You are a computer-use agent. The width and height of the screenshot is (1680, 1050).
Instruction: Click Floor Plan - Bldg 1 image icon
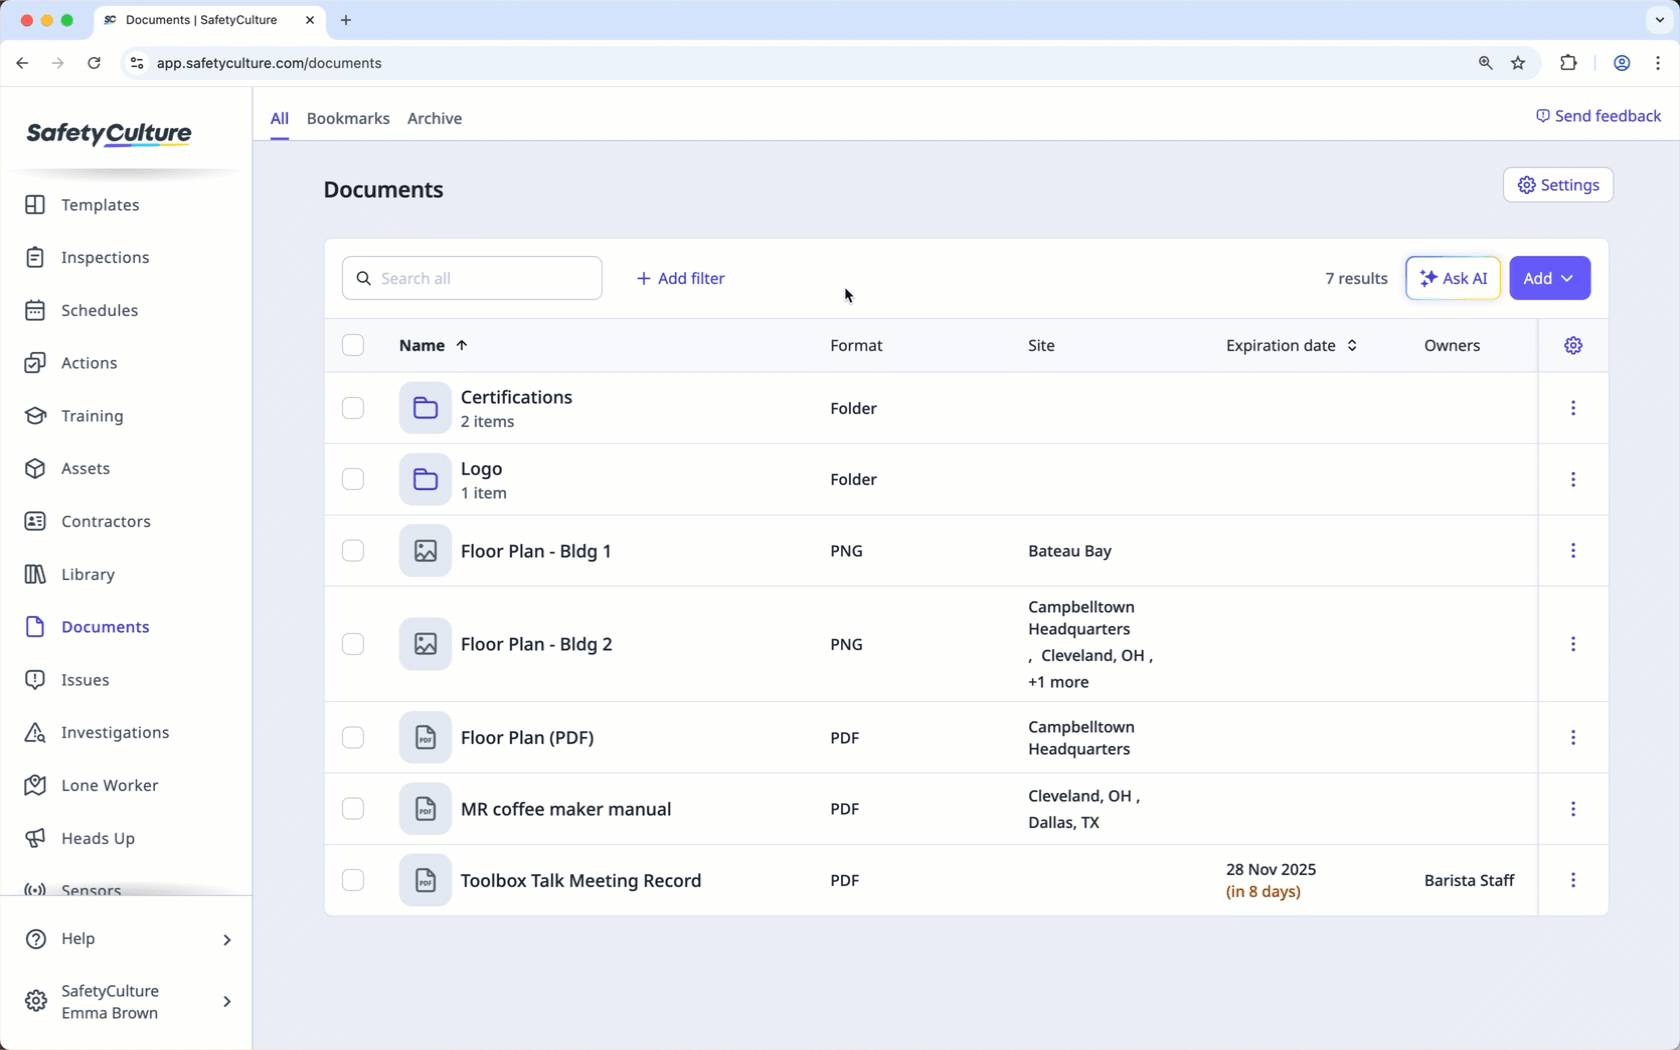coord(425,551)
